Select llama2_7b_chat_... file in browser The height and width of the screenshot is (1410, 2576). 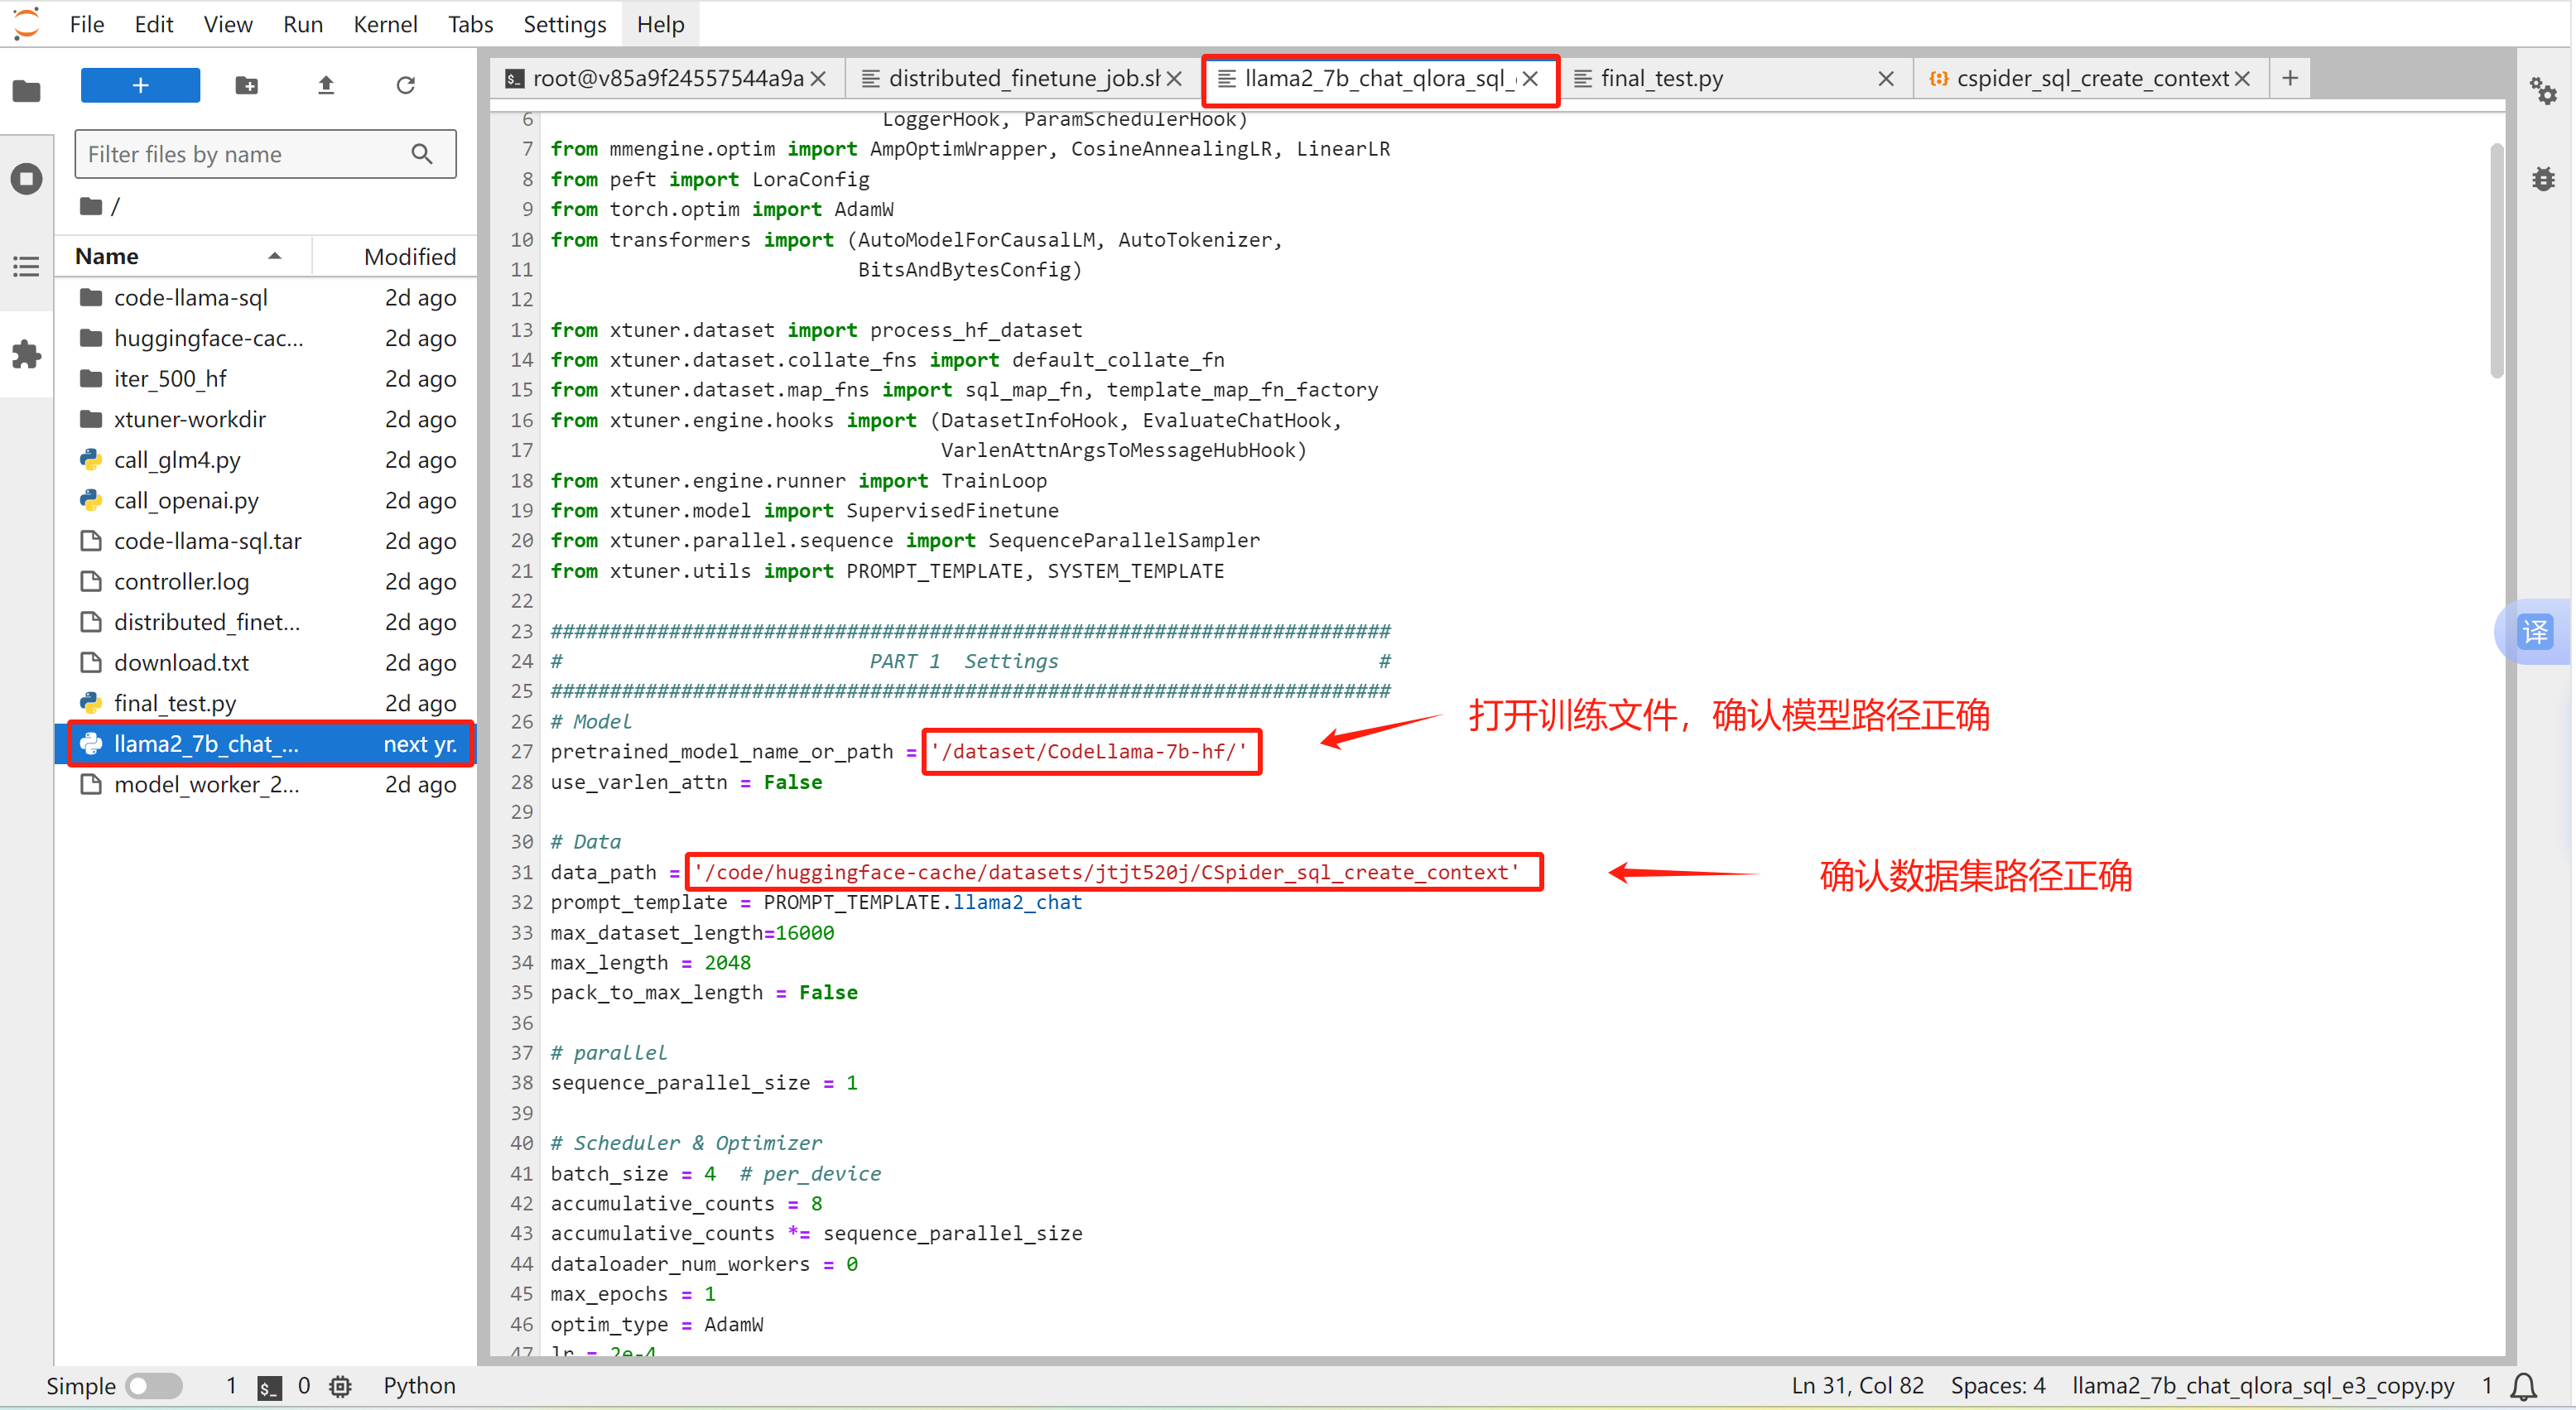[x=266, y=744]
